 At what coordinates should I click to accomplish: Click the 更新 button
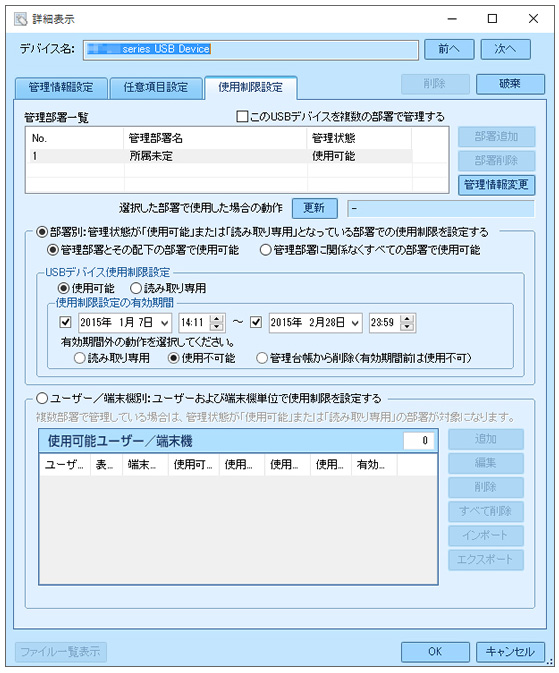click(314, 208)
